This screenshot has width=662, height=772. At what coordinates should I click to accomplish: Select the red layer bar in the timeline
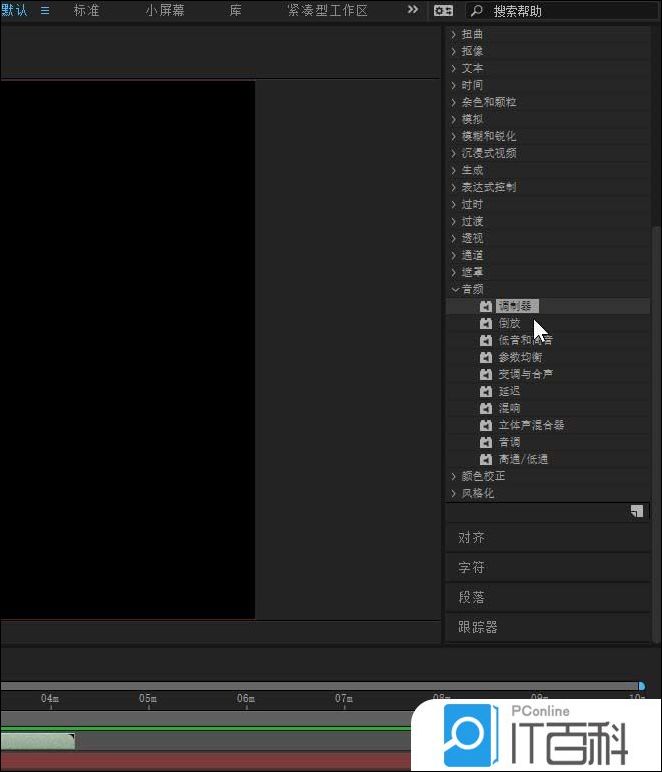coord(206,761)
